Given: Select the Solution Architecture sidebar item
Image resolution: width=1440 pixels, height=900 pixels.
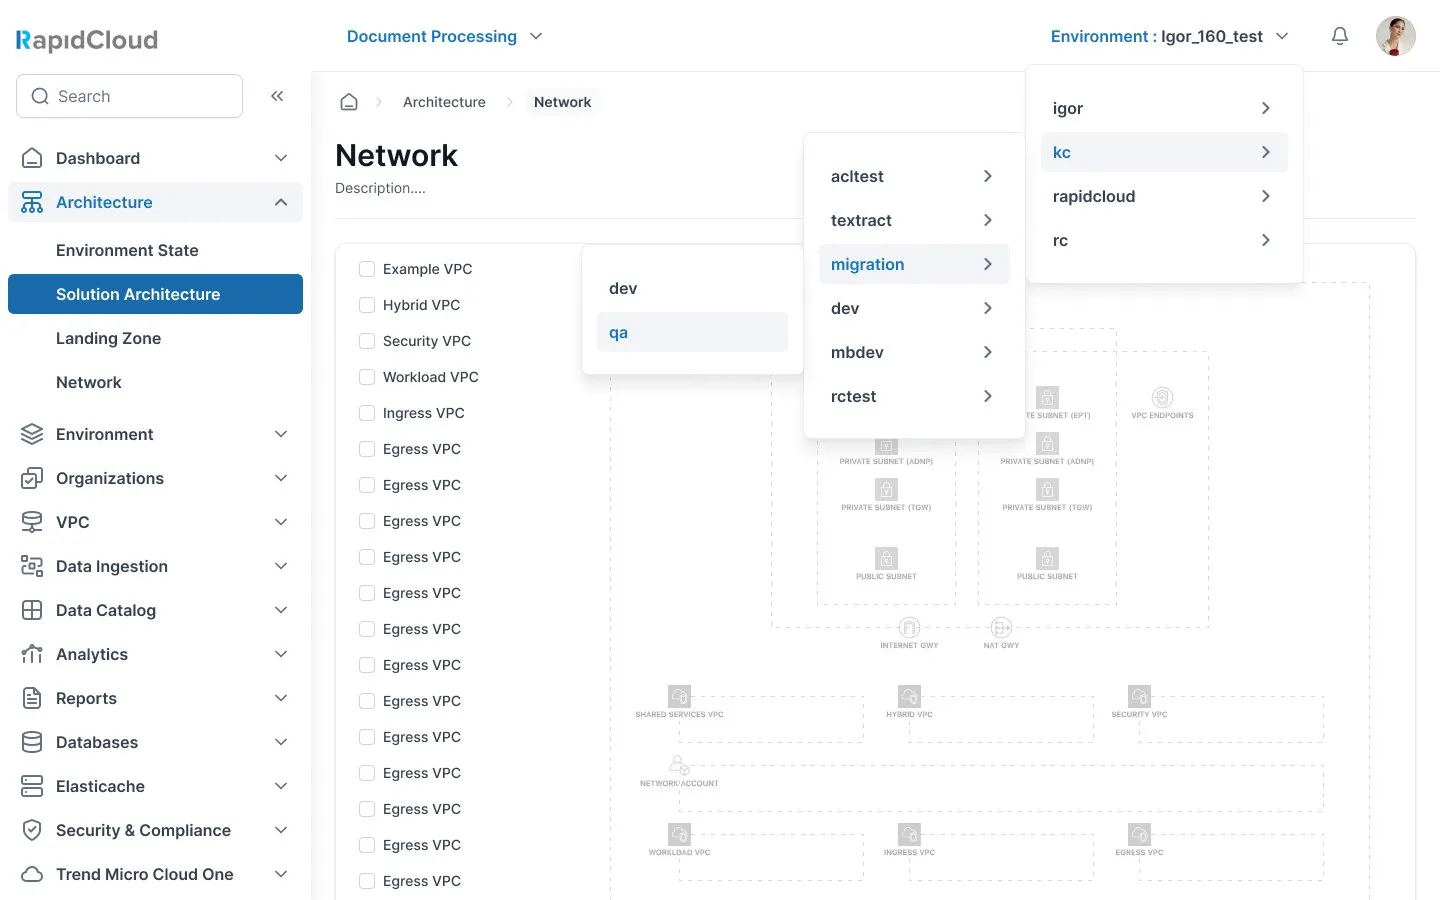Looking at the screenshot, I should (155, 294).
